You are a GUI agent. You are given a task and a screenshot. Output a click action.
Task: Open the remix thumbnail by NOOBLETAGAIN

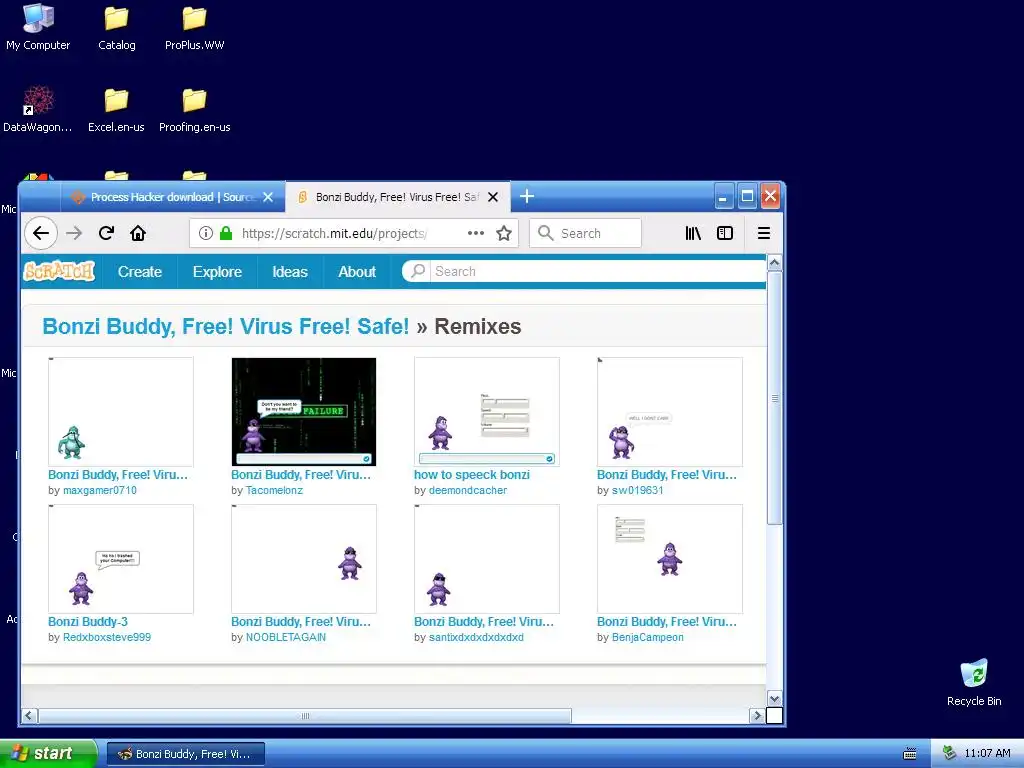tap(304, 558)
